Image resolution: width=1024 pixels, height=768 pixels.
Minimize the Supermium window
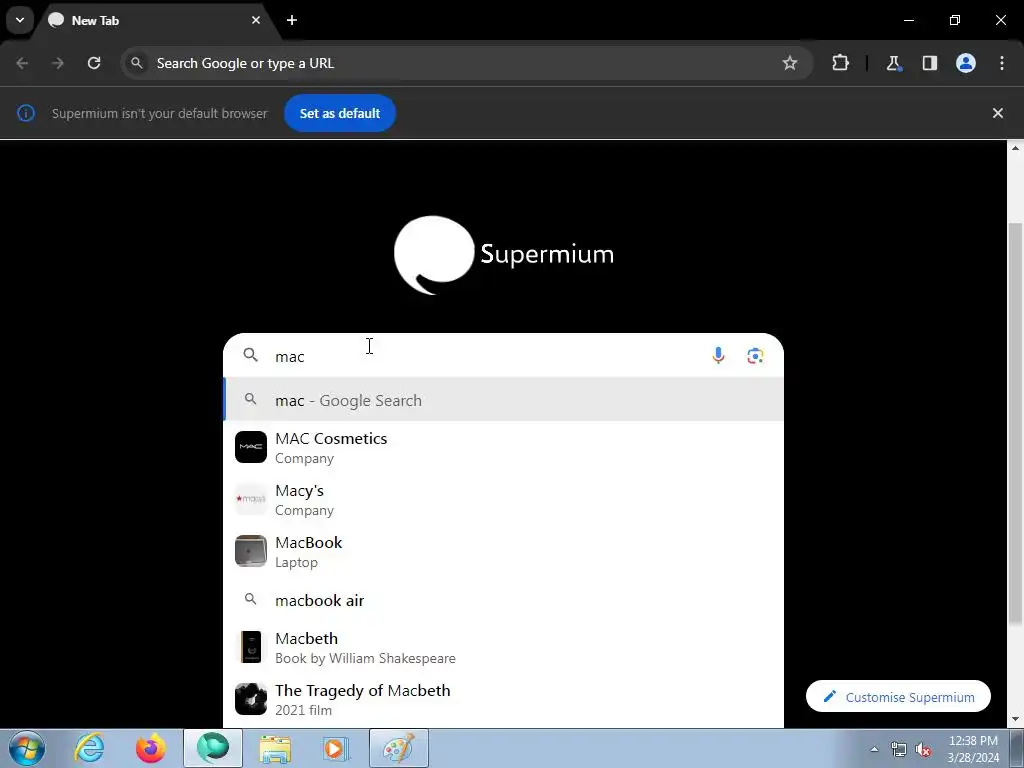[x=908, y=20]
